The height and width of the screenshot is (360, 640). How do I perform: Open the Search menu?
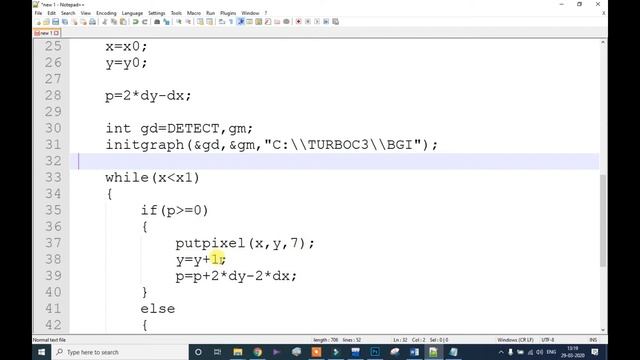68,13
